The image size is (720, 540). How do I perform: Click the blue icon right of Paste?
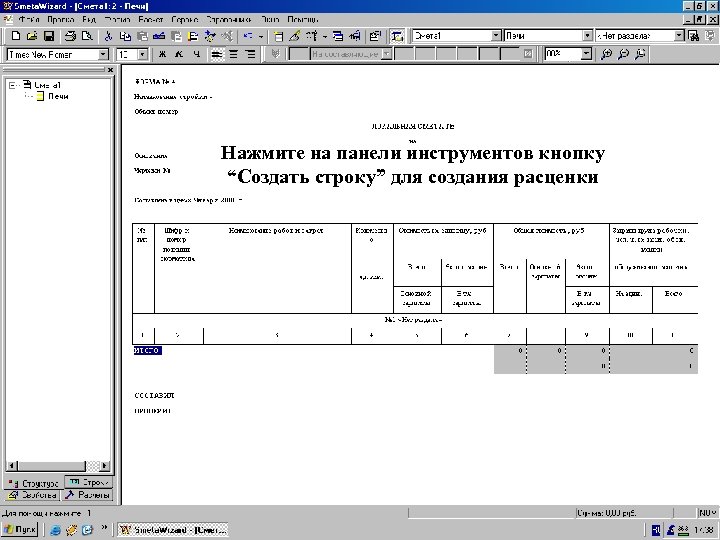(159, 36)
